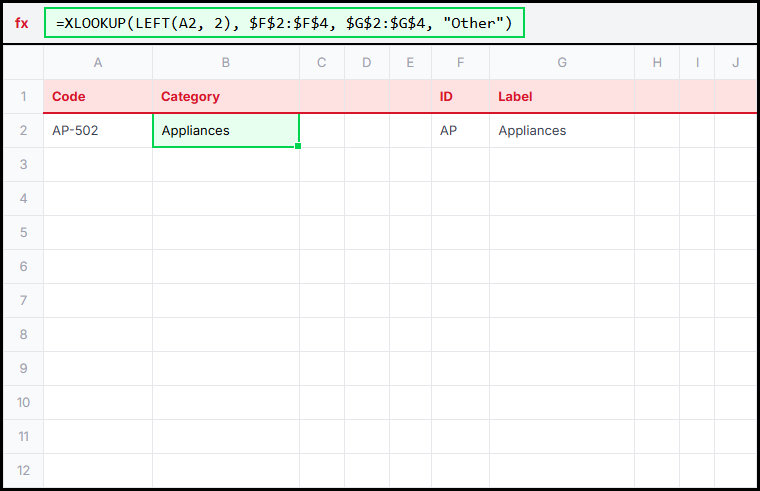
Task: Select row 4 header
Action: 23,198
